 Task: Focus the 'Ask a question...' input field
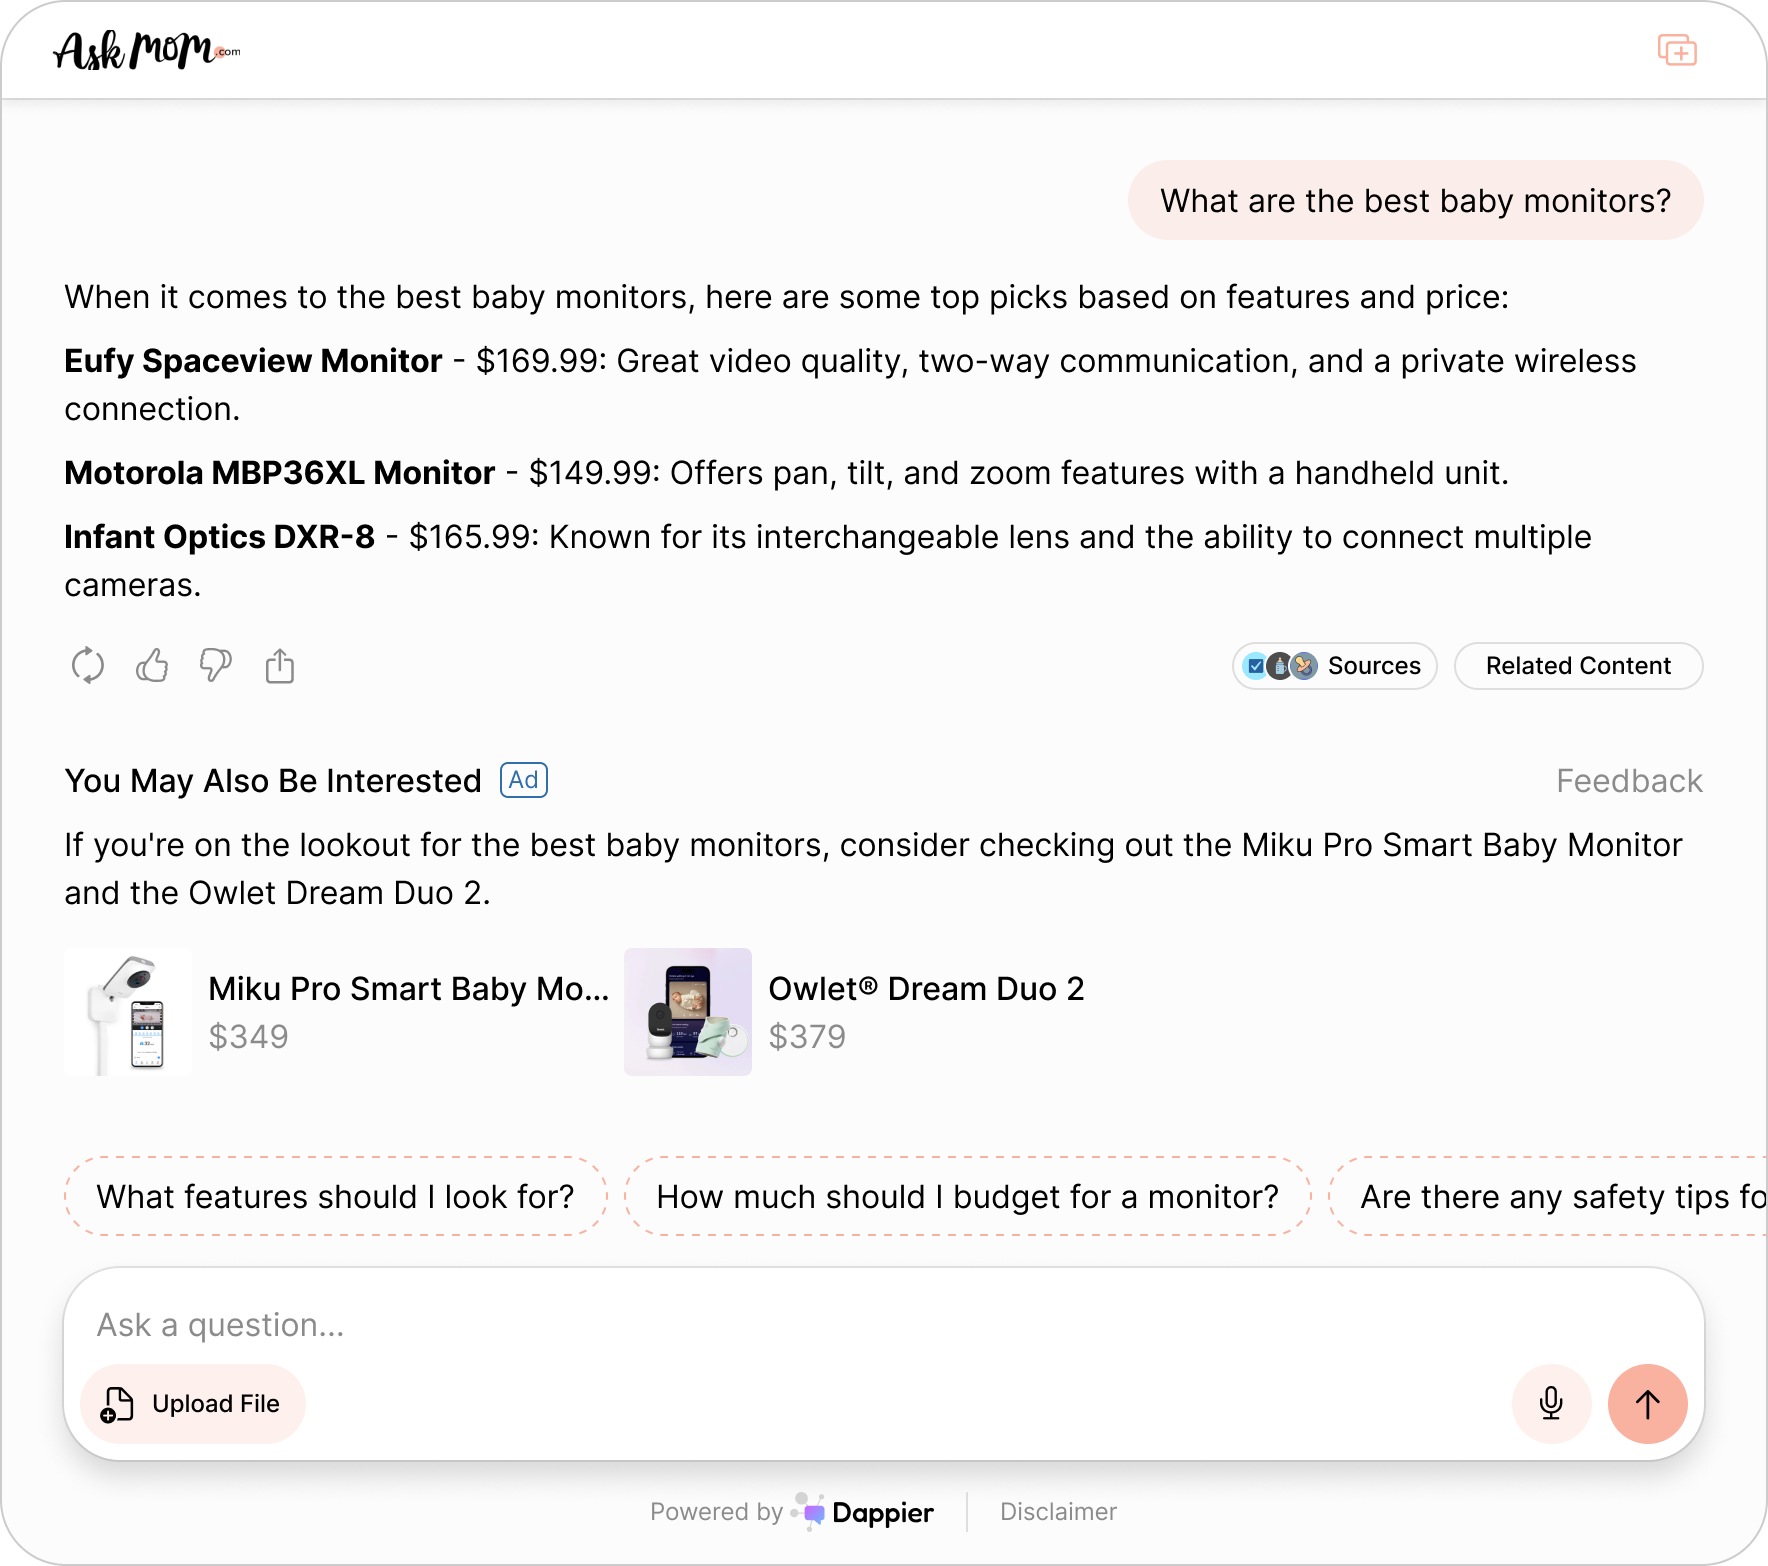tap(884, 1325)
